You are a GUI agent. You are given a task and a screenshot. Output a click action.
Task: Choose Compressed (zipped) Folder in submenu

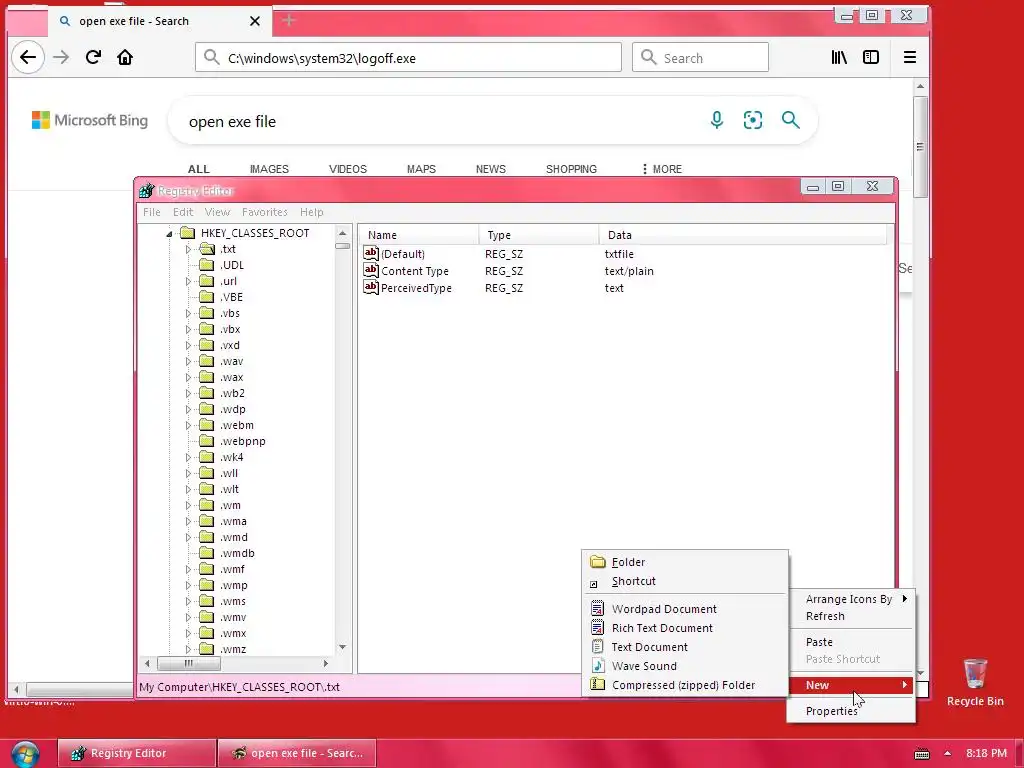pyautogui.click(x=684, y=684)
